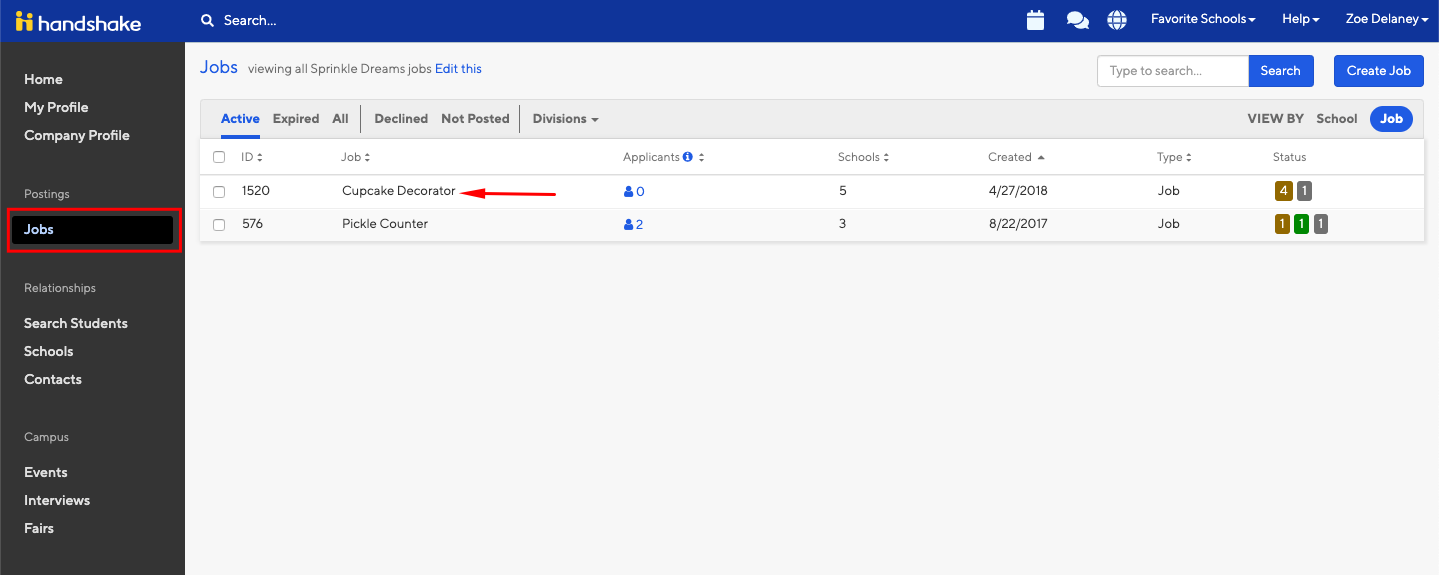Expand the Favorite Schools dropdown
1439x575 pixels.
(x=1203, y=19)
